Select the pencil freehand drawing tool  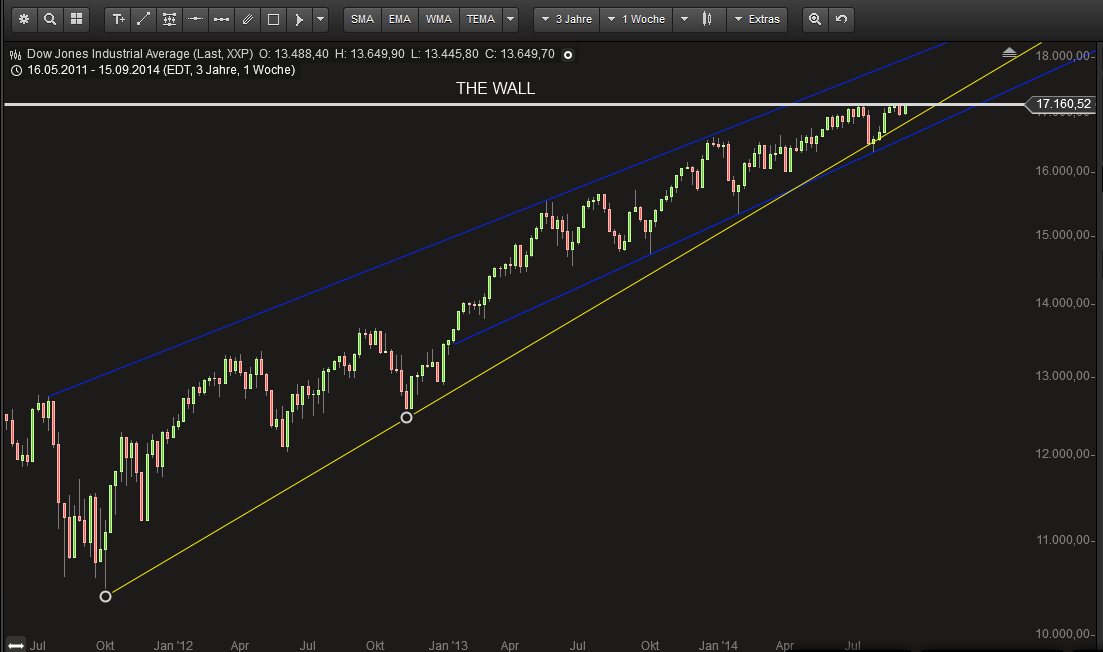click(247, 19)
